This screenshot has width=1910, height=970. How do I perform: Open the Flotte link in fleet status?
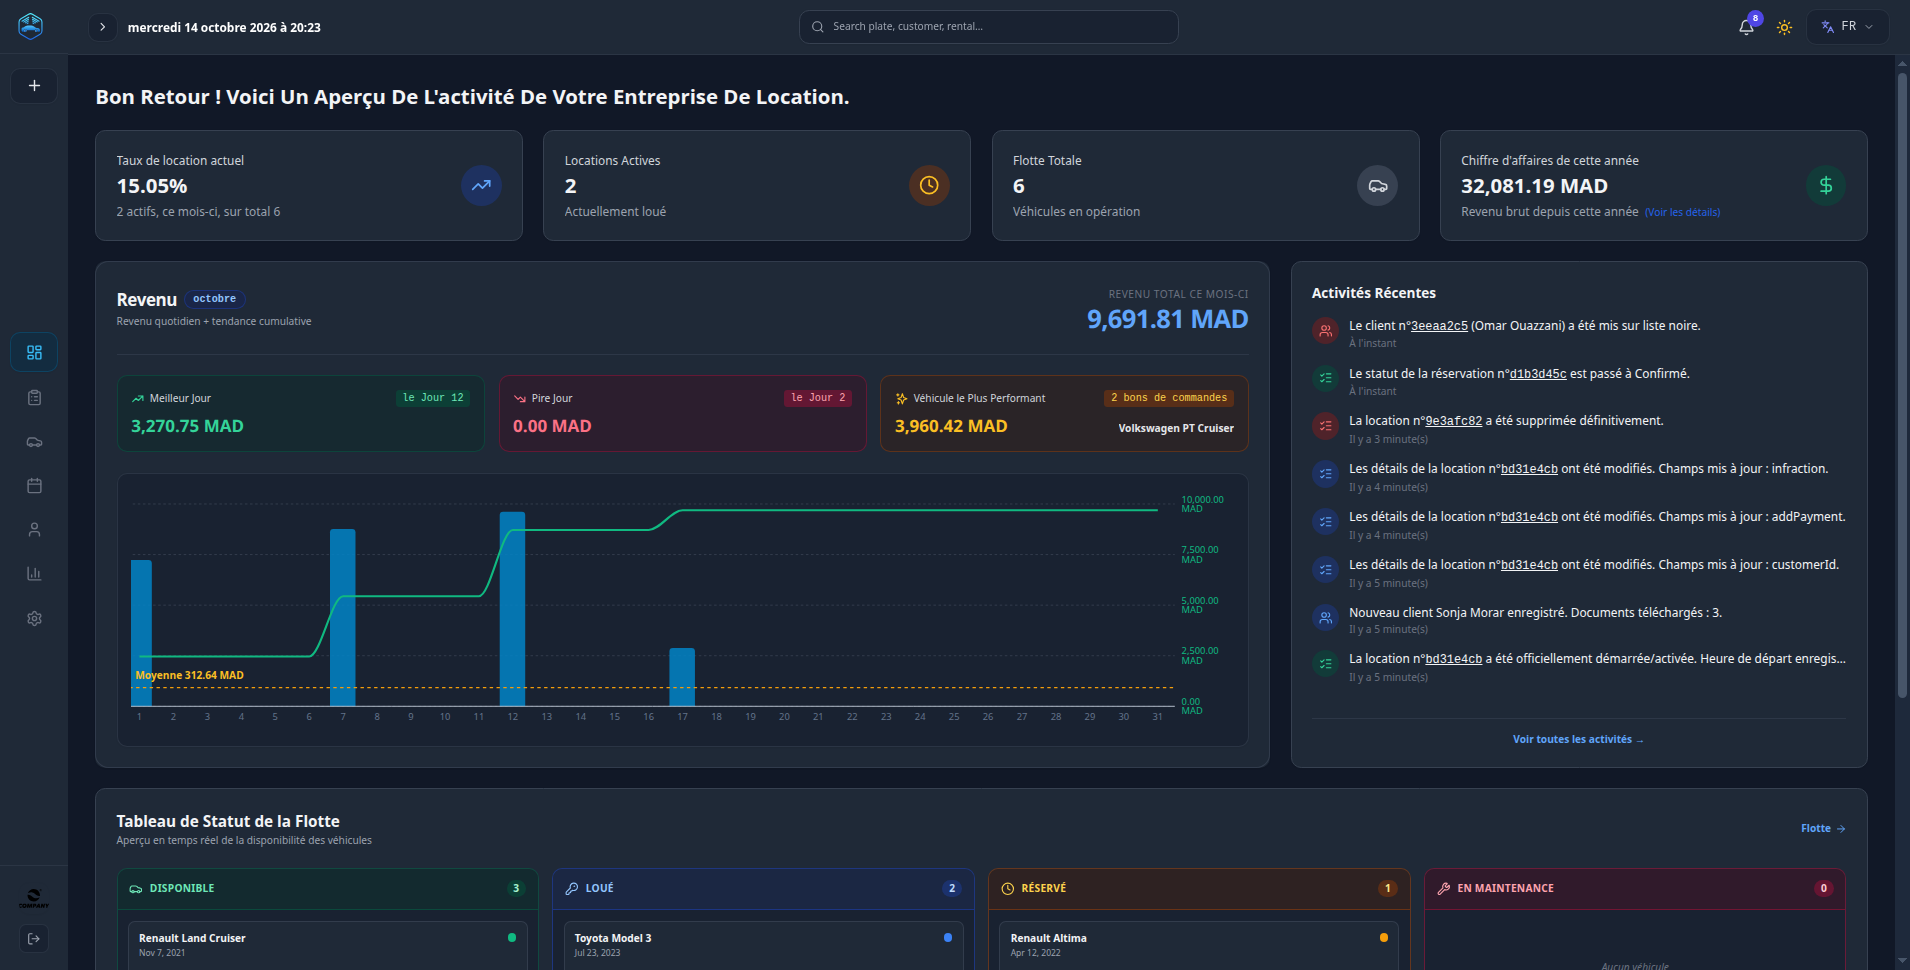click(1823, 829)
